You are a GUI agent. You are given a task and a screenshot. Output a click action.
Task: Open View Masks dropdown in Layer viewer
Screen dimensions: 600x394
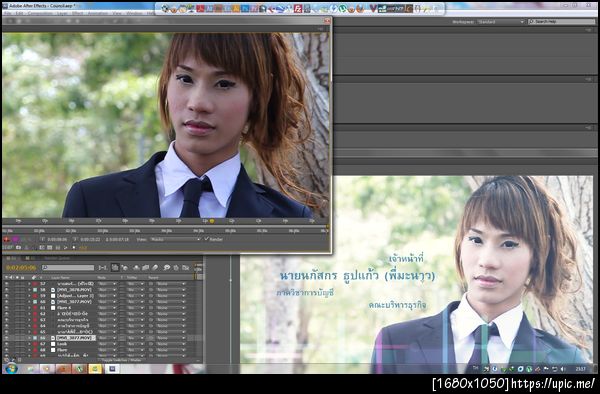click(175, 239)
